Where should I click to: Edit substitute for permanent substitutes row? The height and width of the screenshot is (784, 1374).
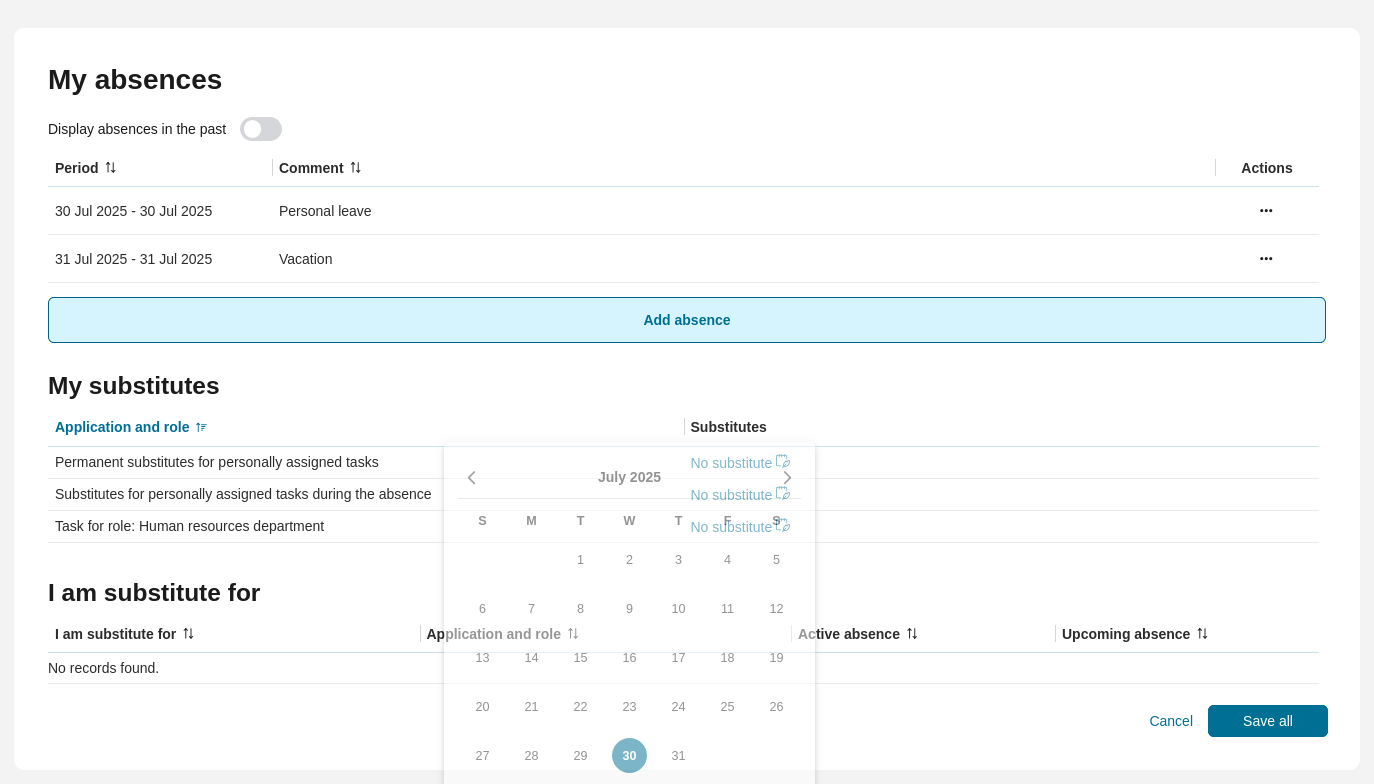click(783, 461)
